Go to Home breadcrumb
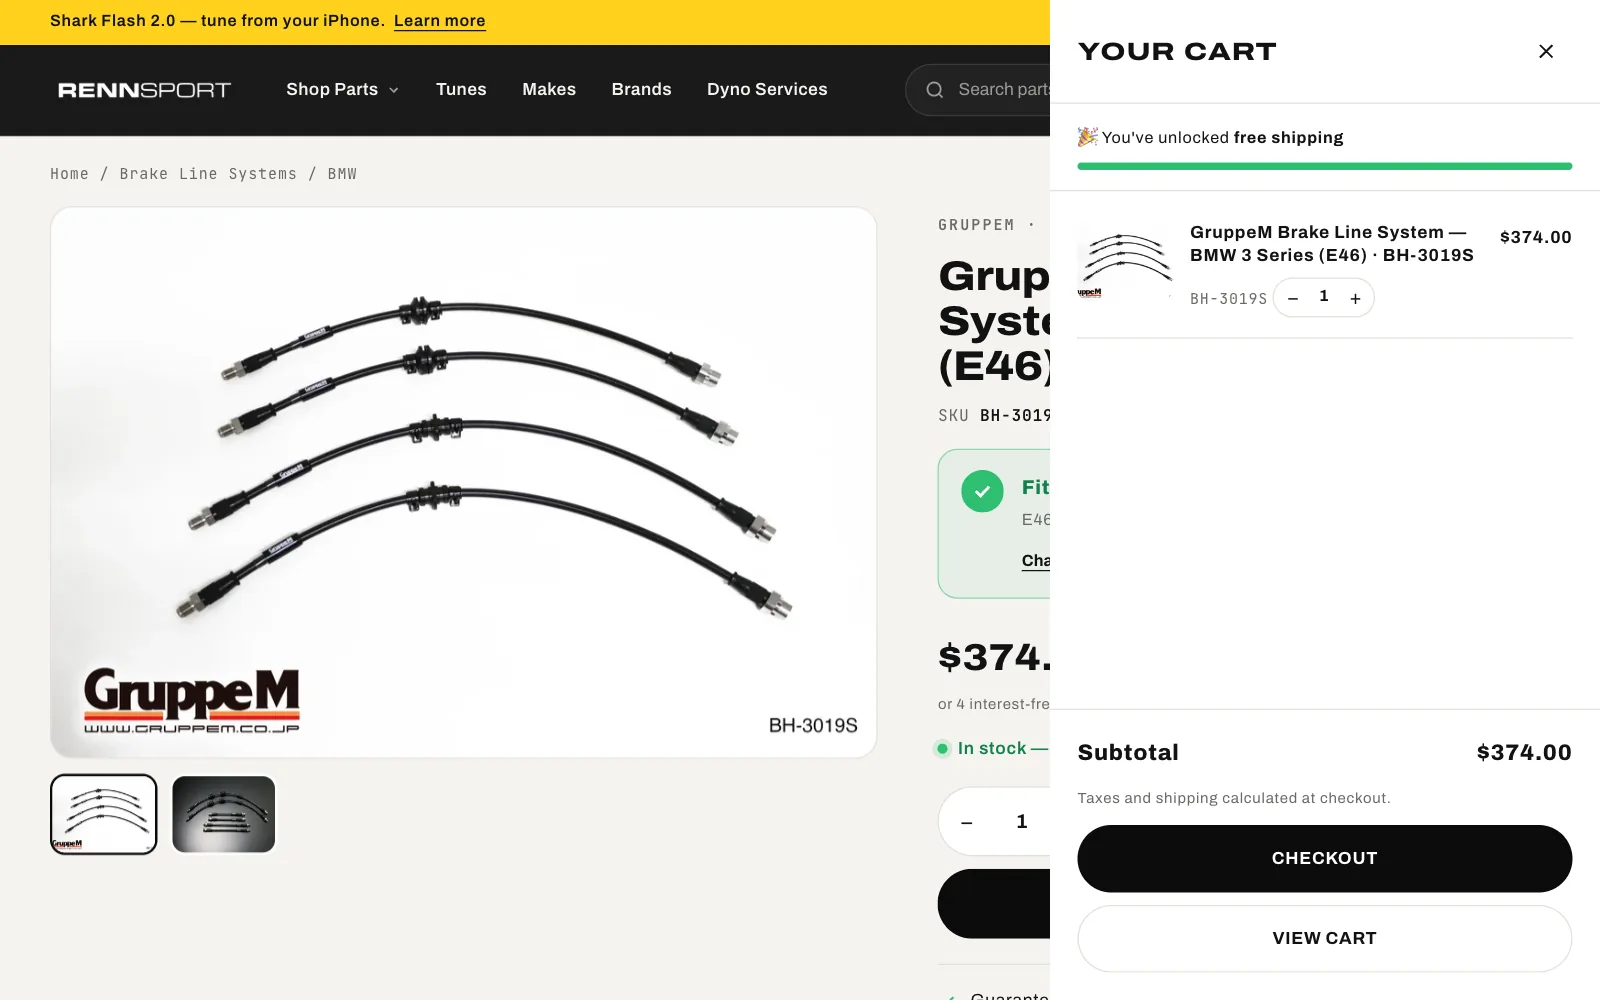Image resolution: width=1600 pixels, height=1000 pixels. [69, 174]
